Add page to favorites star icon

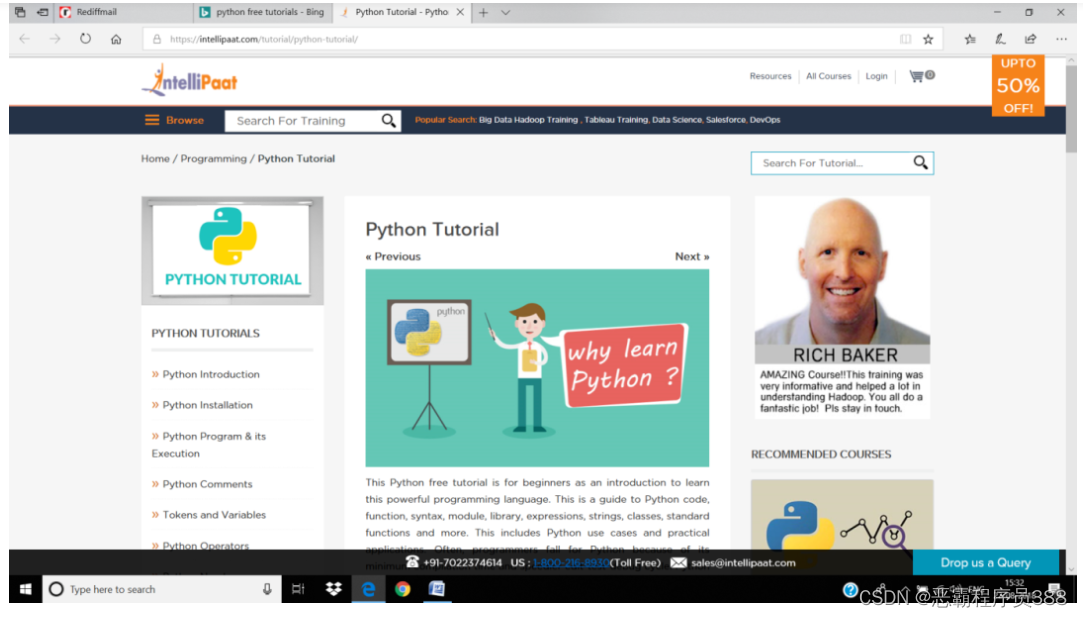point(928,39)
